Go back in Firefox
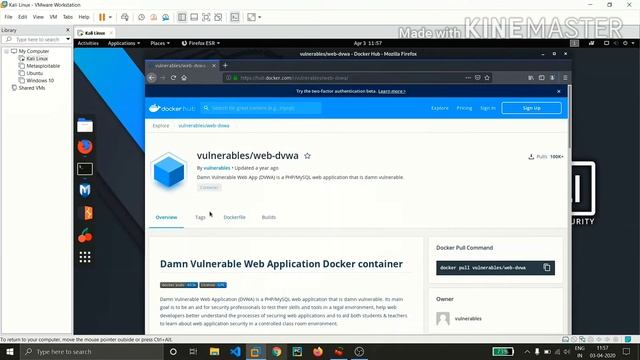The image size is (640, 360). pos(152,78)
